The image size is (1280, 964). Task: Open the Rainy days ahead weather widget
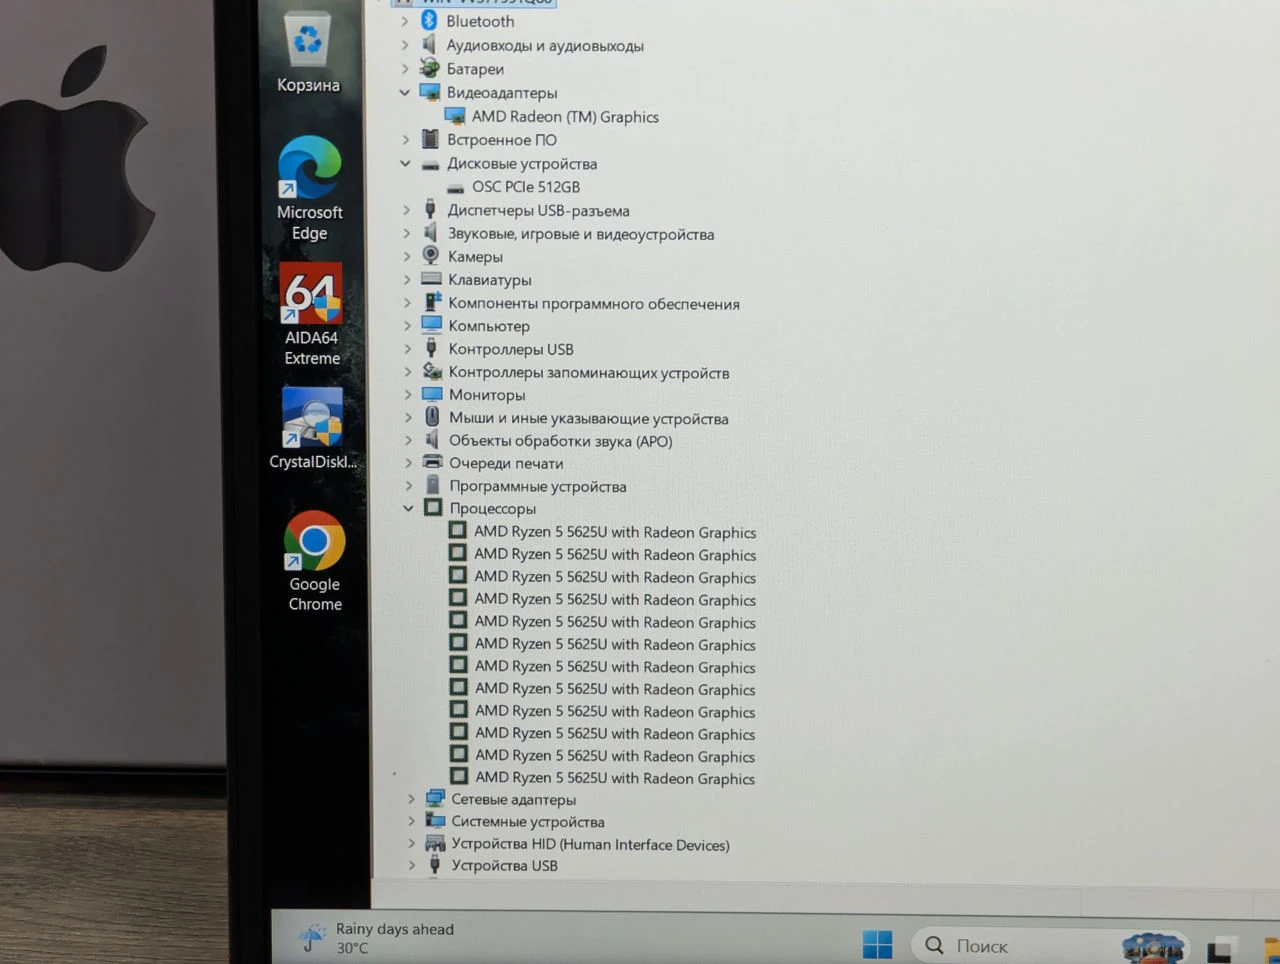click(x=378, y=938)
